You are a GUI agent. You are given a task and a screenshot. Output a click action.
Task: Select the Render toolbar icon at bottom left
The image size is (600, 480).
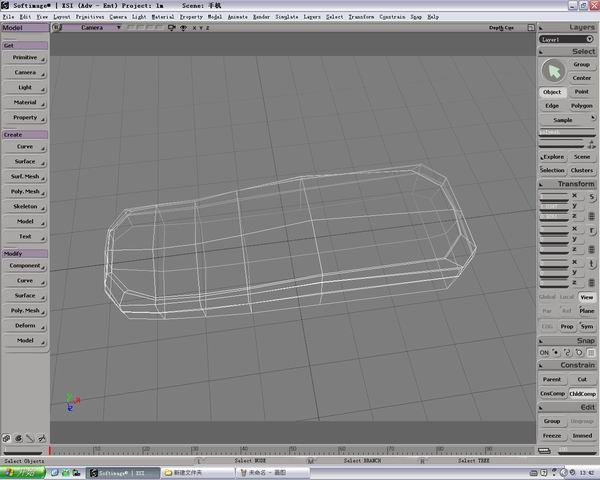(x=30, y=438)
